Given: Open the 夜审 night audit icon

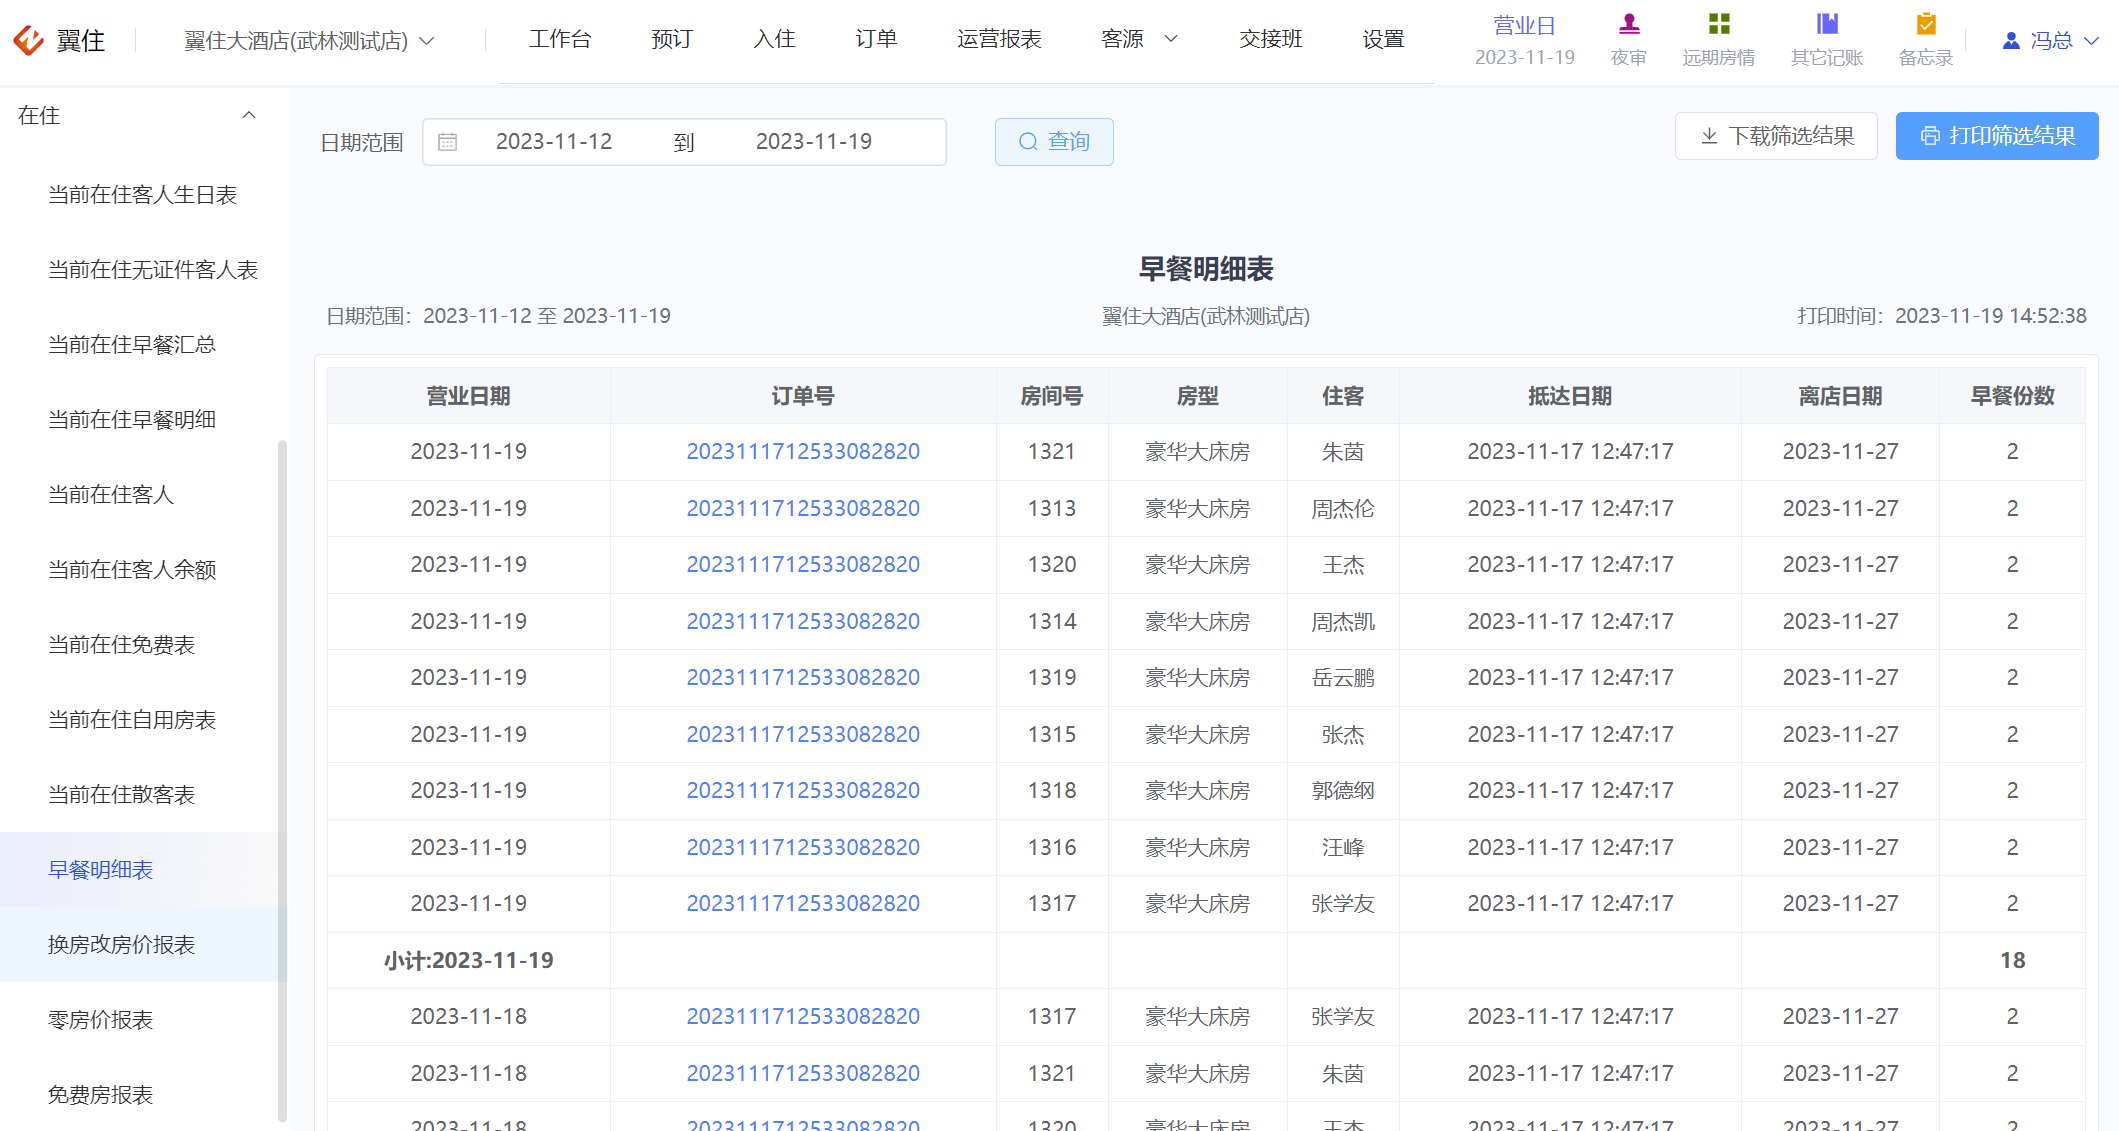Looking at the screenshot, I should [1628, 24].
